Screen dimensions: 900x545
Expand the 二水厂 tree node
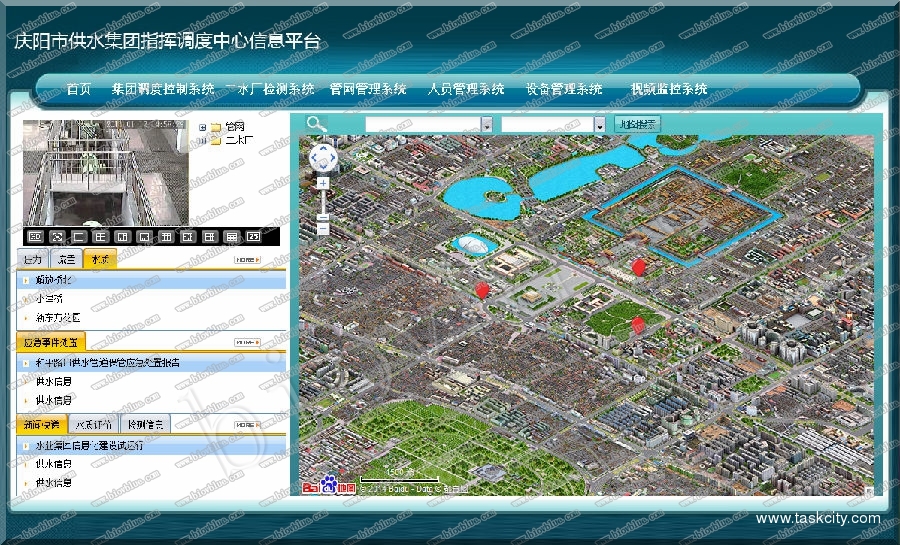(203, 141)
